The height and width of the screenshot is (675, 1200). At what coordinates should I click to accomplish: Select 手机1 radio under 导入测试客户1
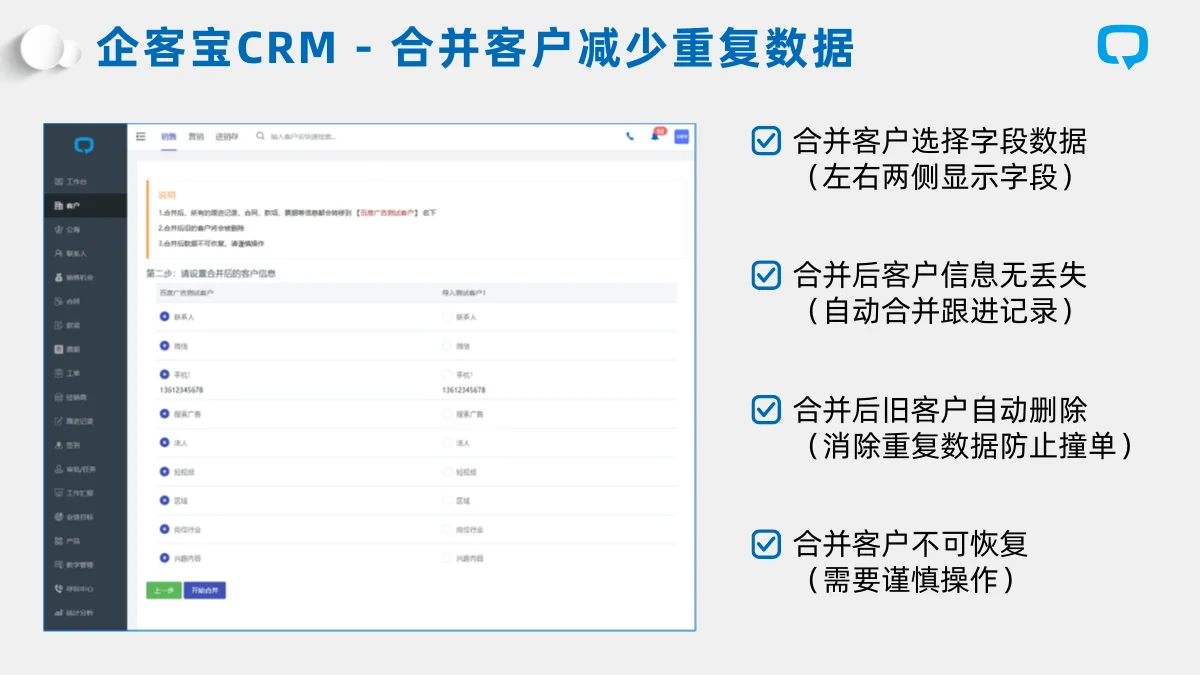(x=447, y=374)
